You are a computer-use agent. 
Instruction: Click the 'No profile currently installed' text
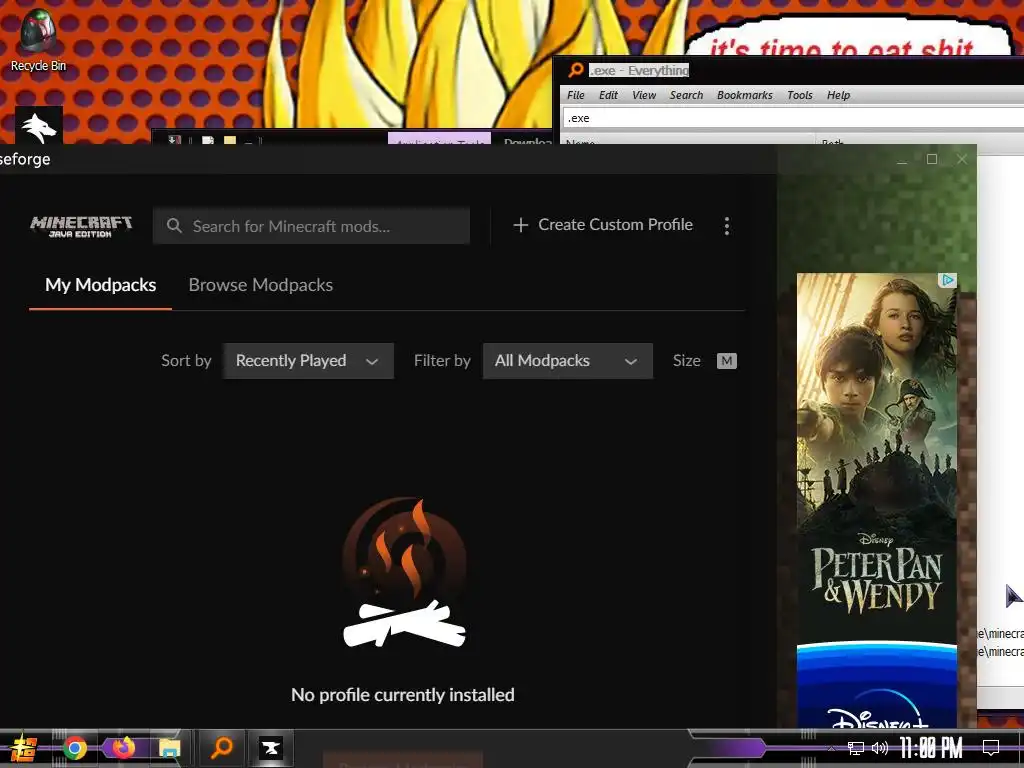point(403,695)
